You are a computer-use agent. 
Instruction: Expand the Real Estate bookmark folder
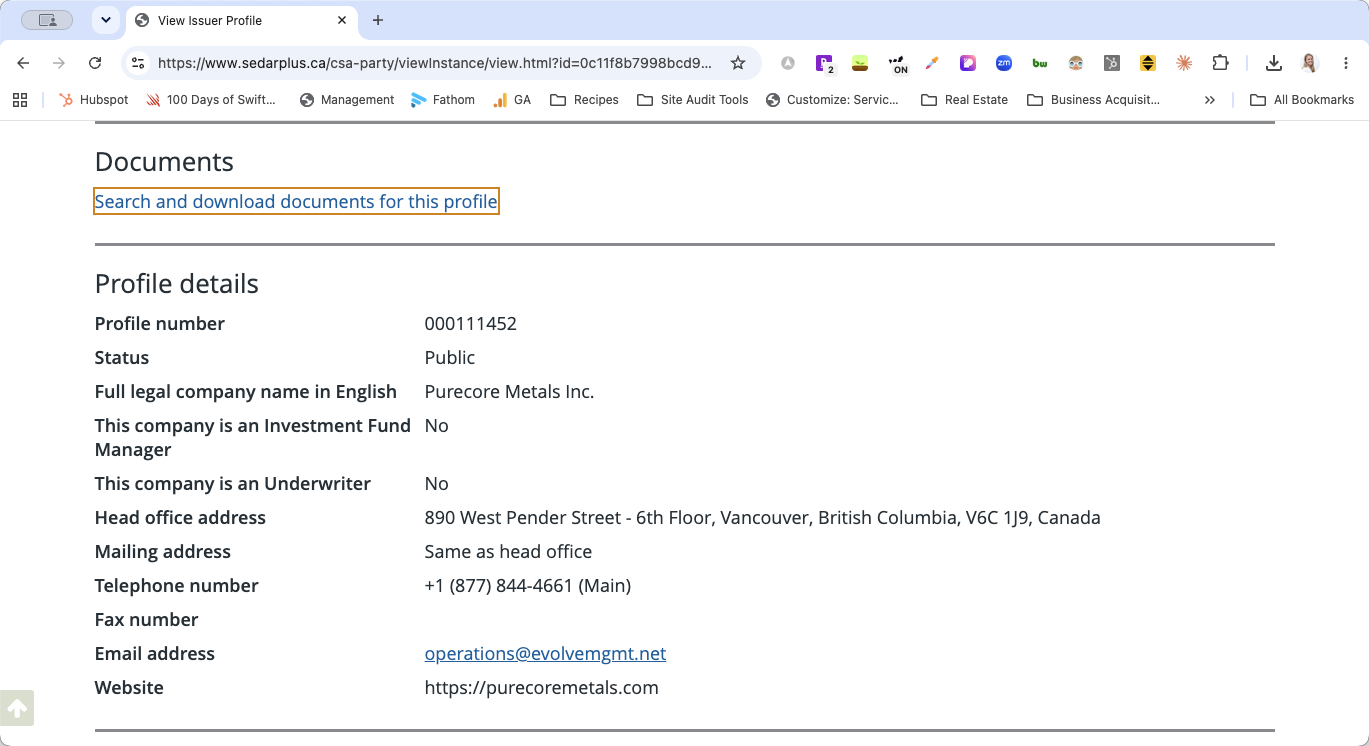[x=964, y=100]
